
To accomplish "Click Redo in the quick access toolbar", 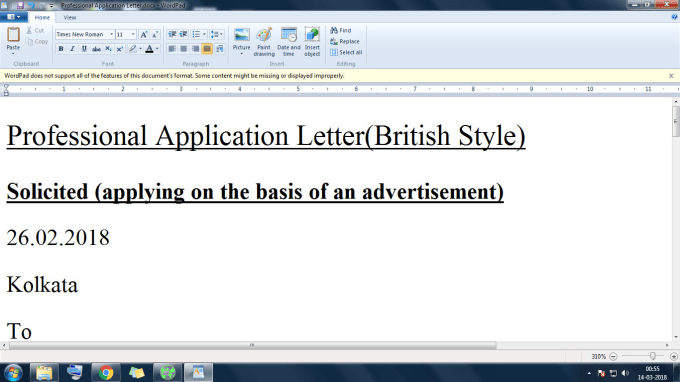I will coord(42,6).
